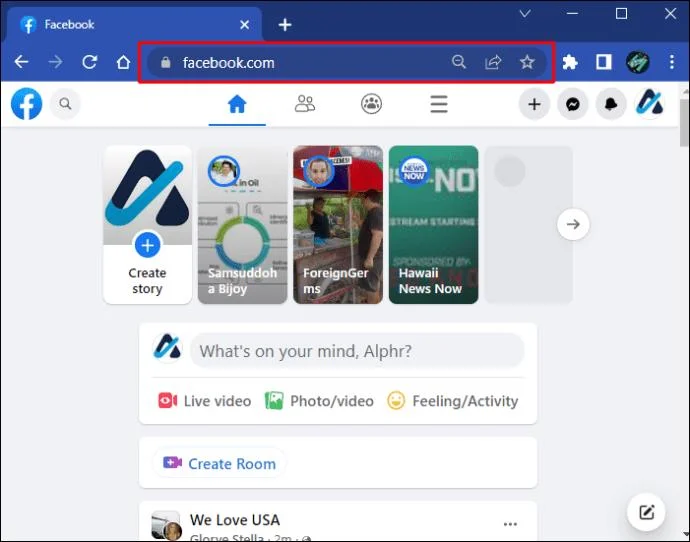Open the ForeignGerms story
The width and height of the screenshot is (690, 542).
[338, 225]
